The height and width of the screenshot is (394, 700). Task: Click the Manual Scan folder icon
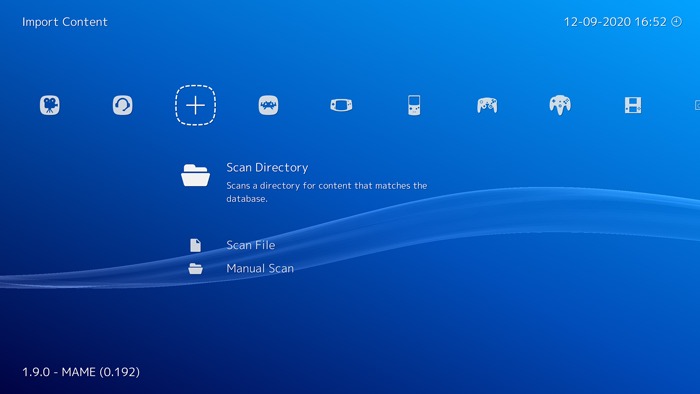tap(196, 269)
